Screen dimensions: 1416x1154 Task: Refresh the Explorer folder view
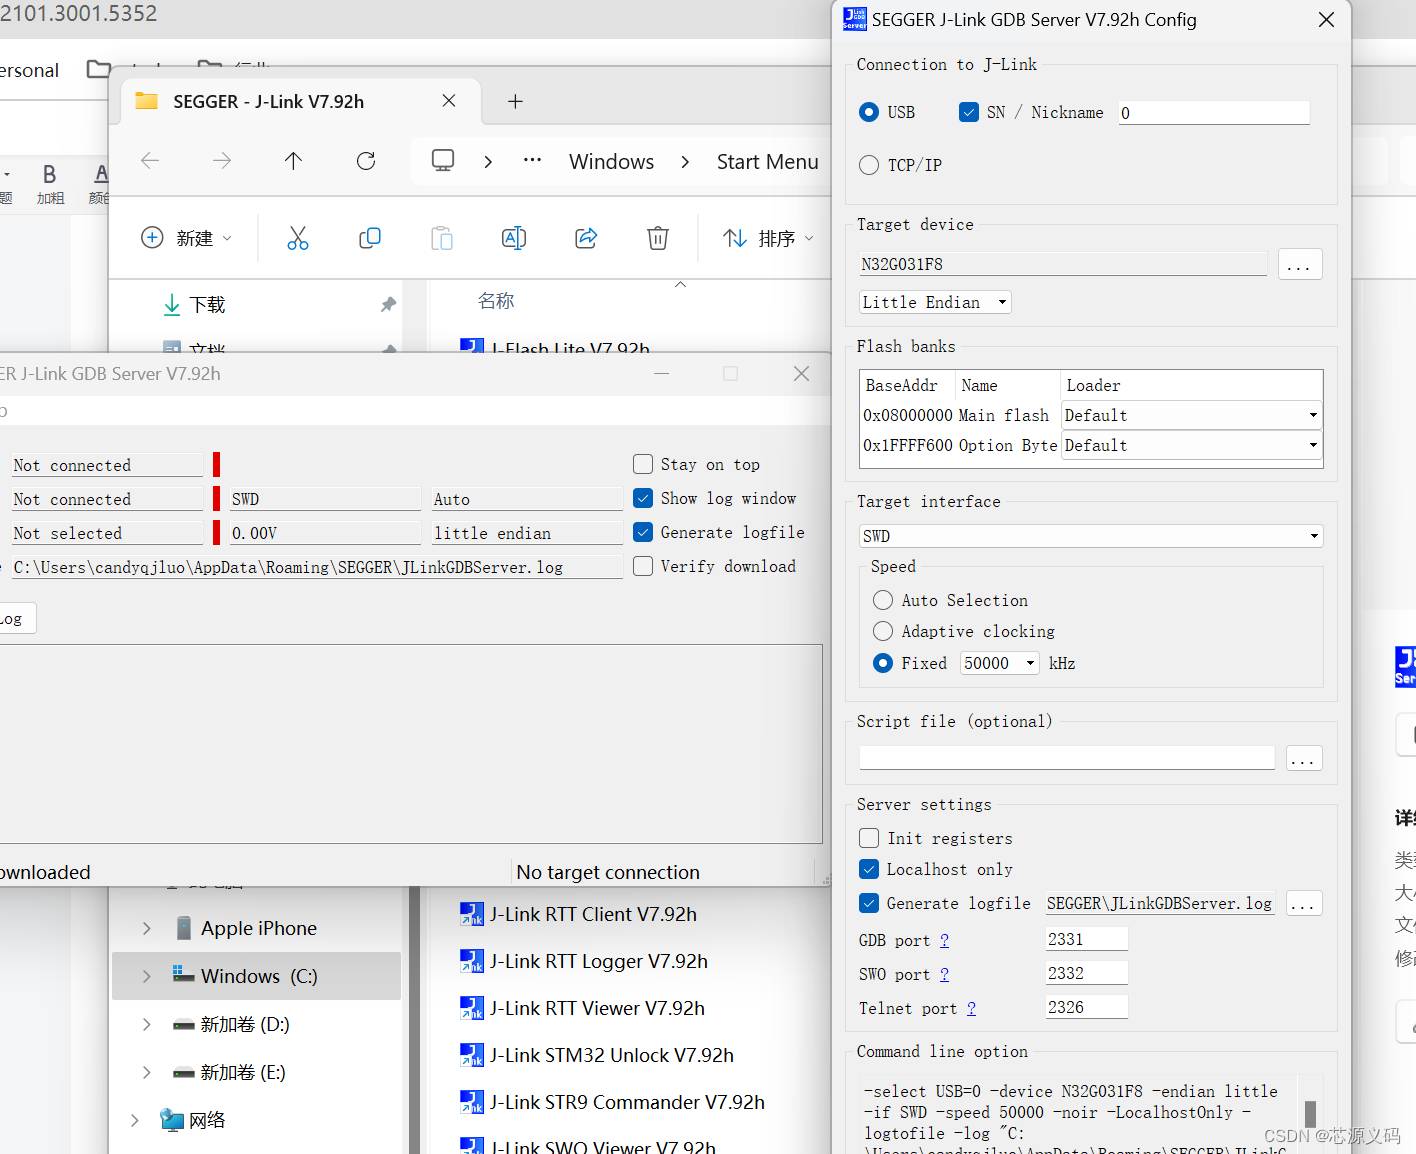[x=366, y=161]
